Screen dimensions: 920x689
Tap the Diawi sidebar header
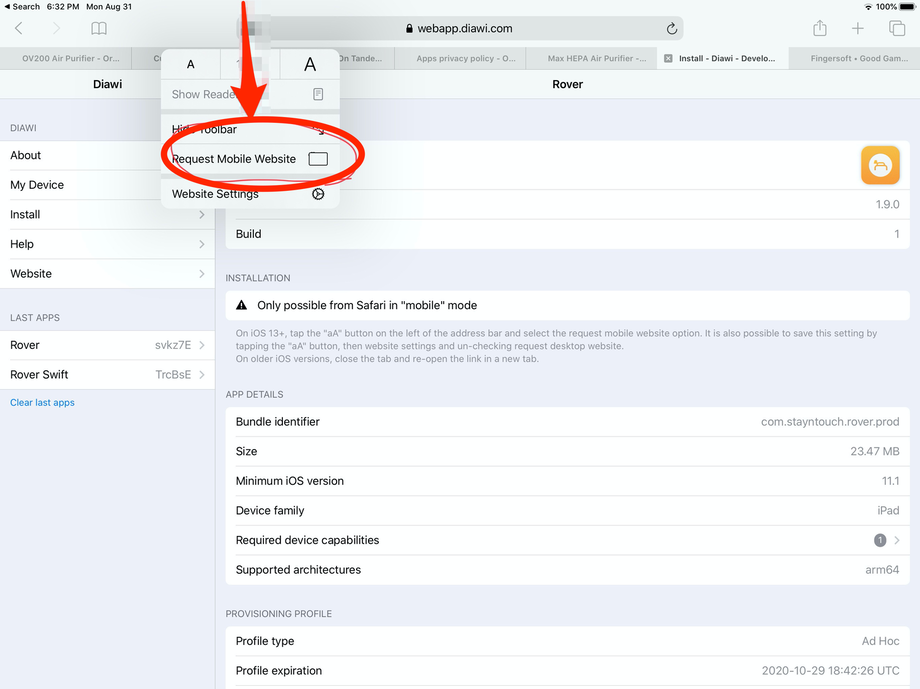pyautogui.click(x=107, y=84)
